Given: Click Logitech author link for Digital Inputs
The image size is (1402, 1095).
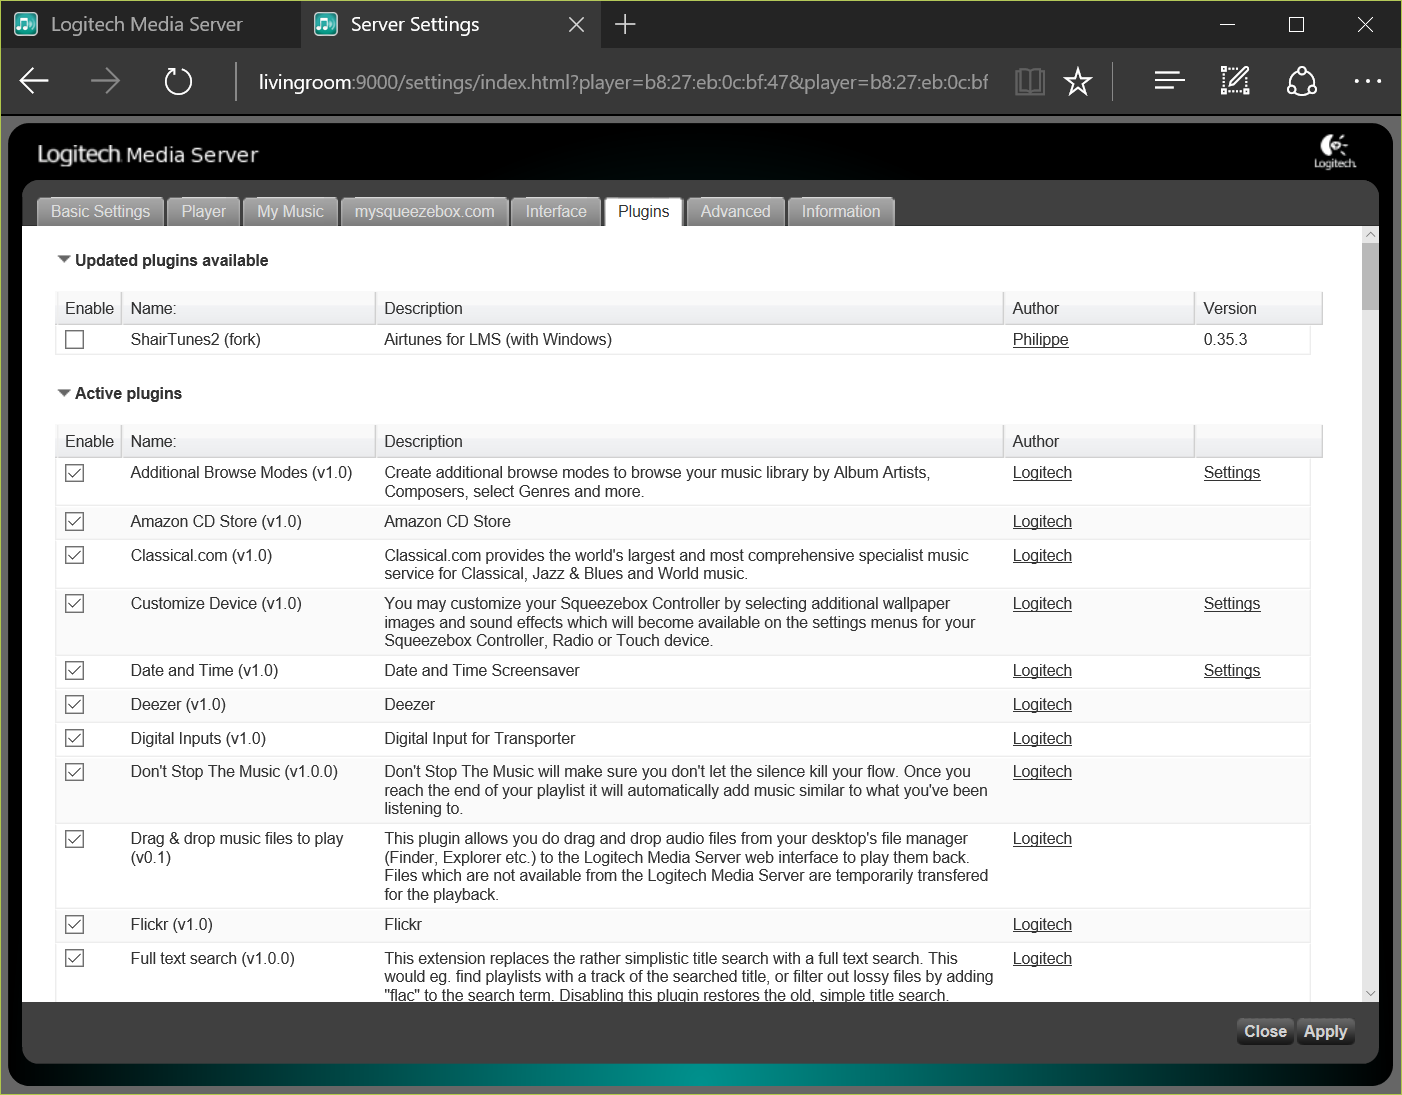Looking at the screenshot, I should [1042, 739].
